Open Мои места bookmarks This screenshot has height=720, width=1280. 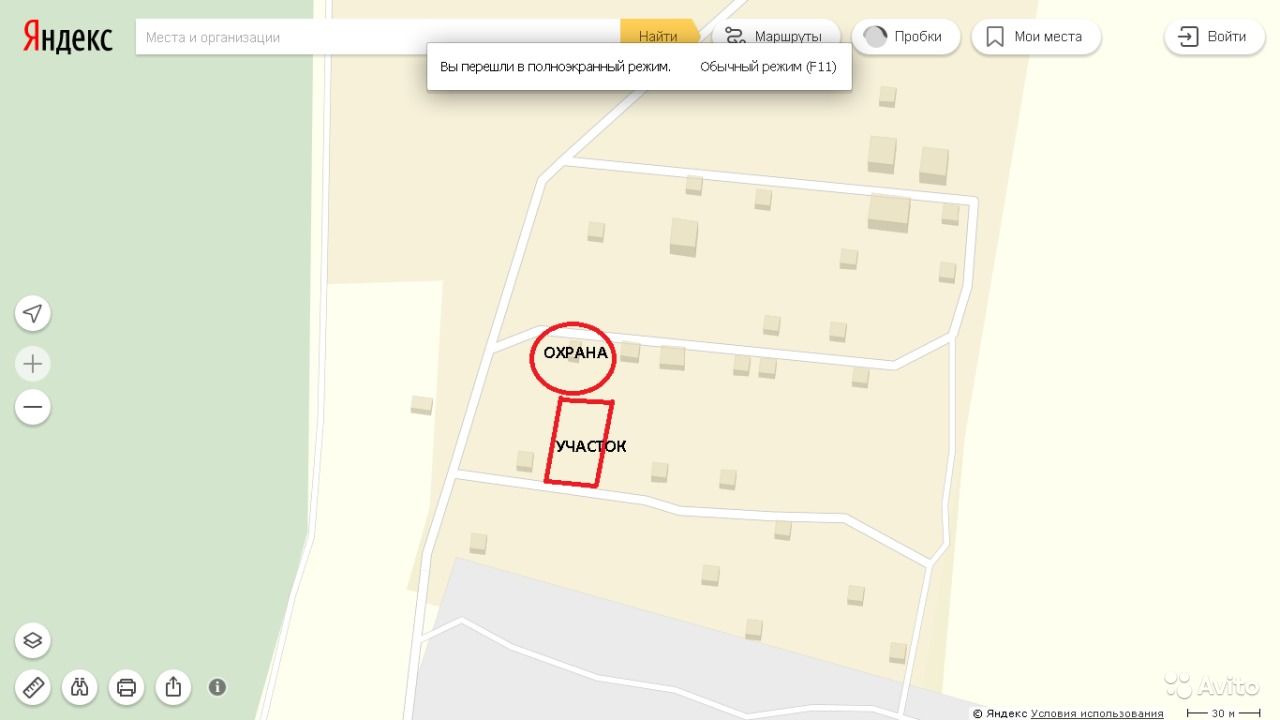point(1036,37)
